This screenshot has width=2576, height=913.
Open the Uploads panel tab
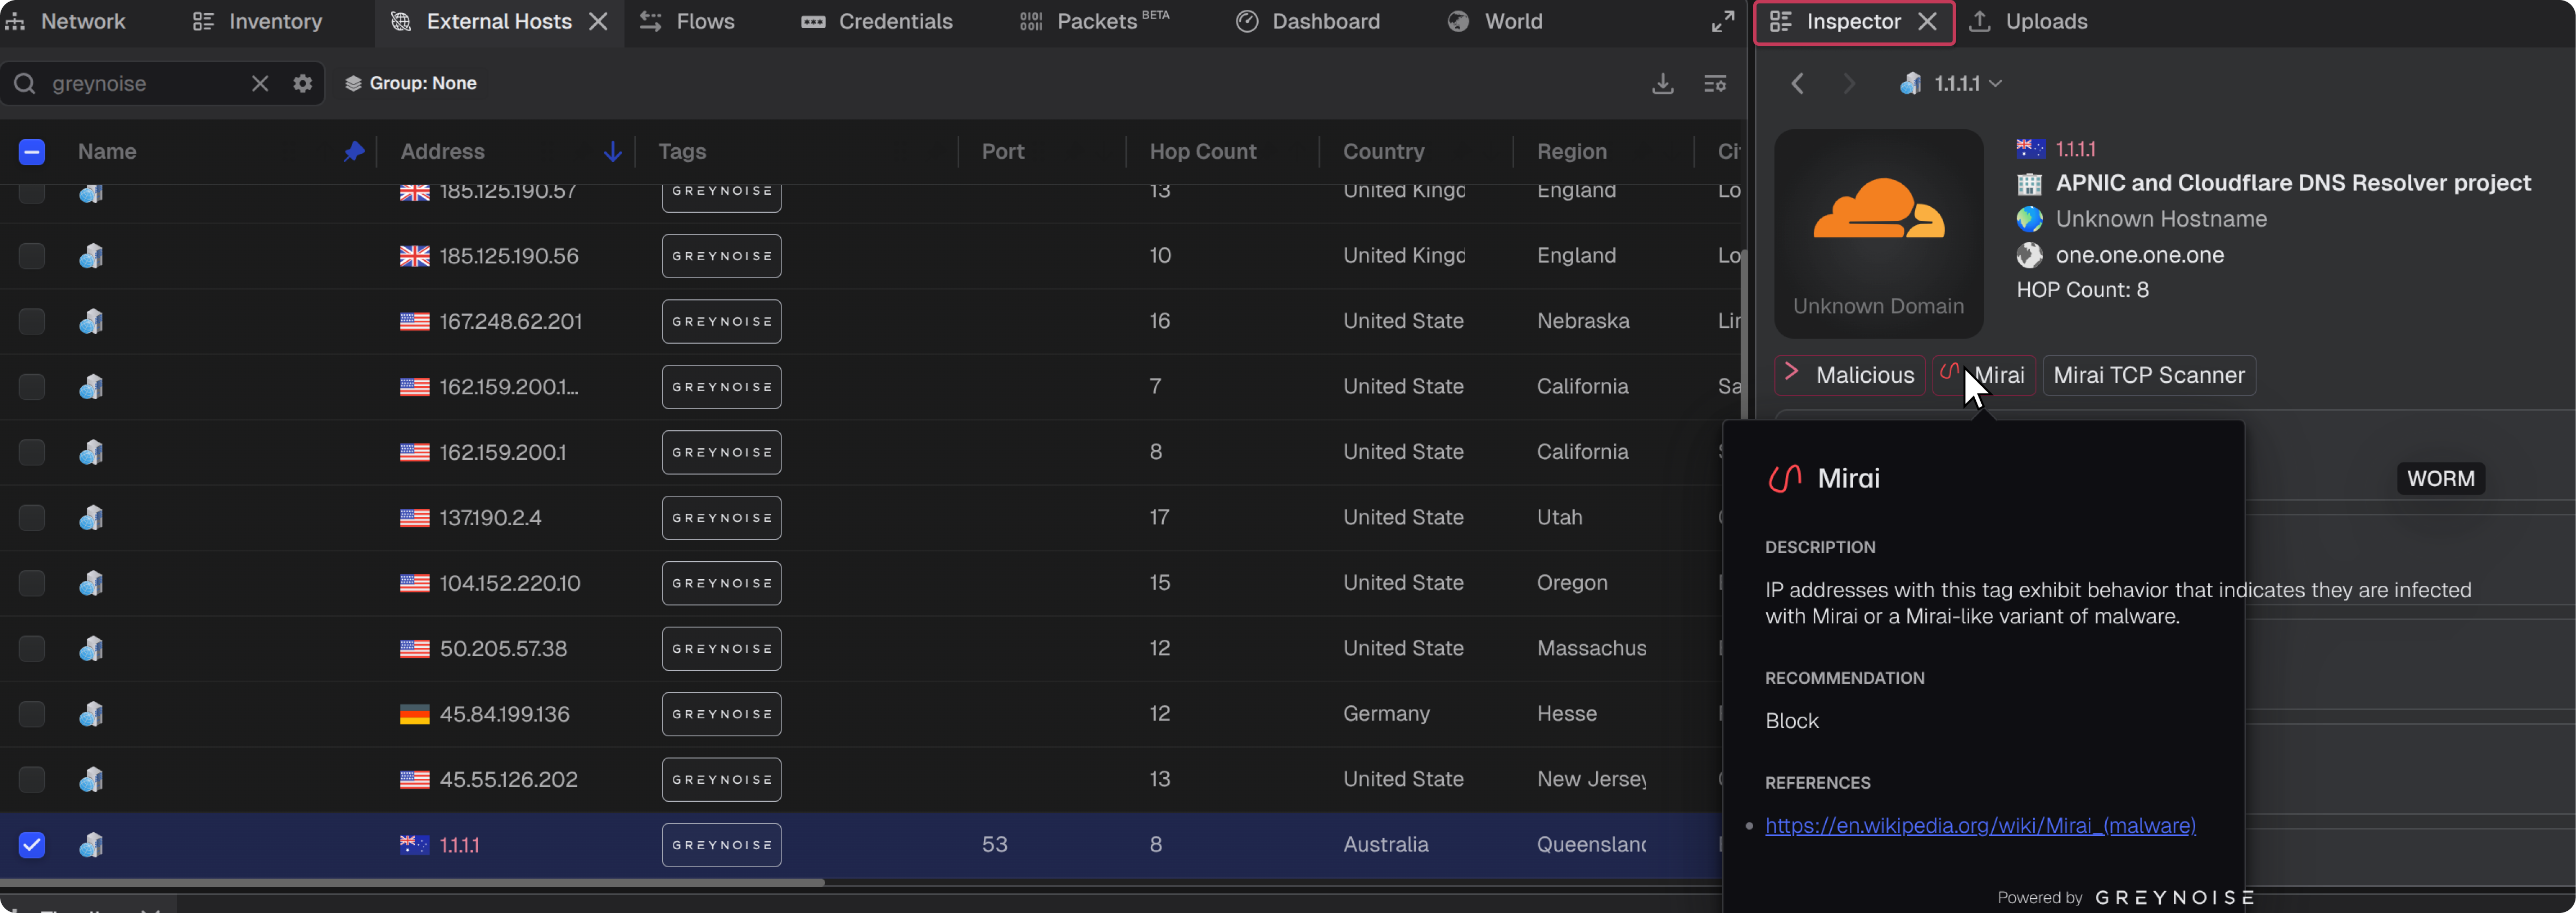(x=2028, y=22)
